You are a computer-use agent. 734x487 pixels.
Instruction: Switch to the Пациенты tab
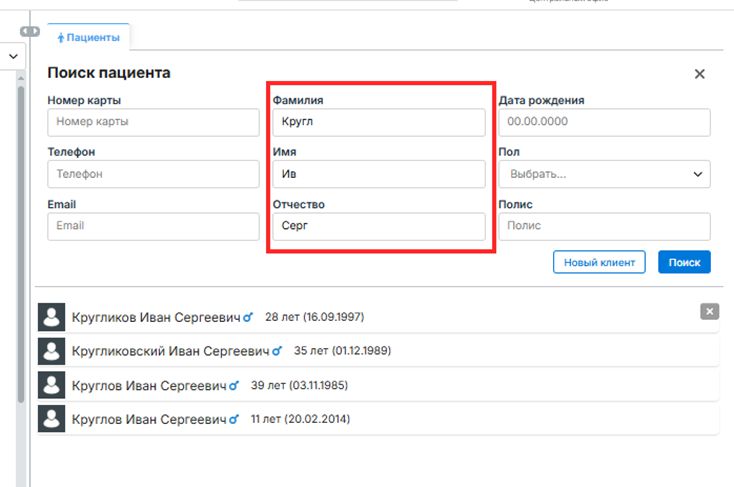click(89, 38)
